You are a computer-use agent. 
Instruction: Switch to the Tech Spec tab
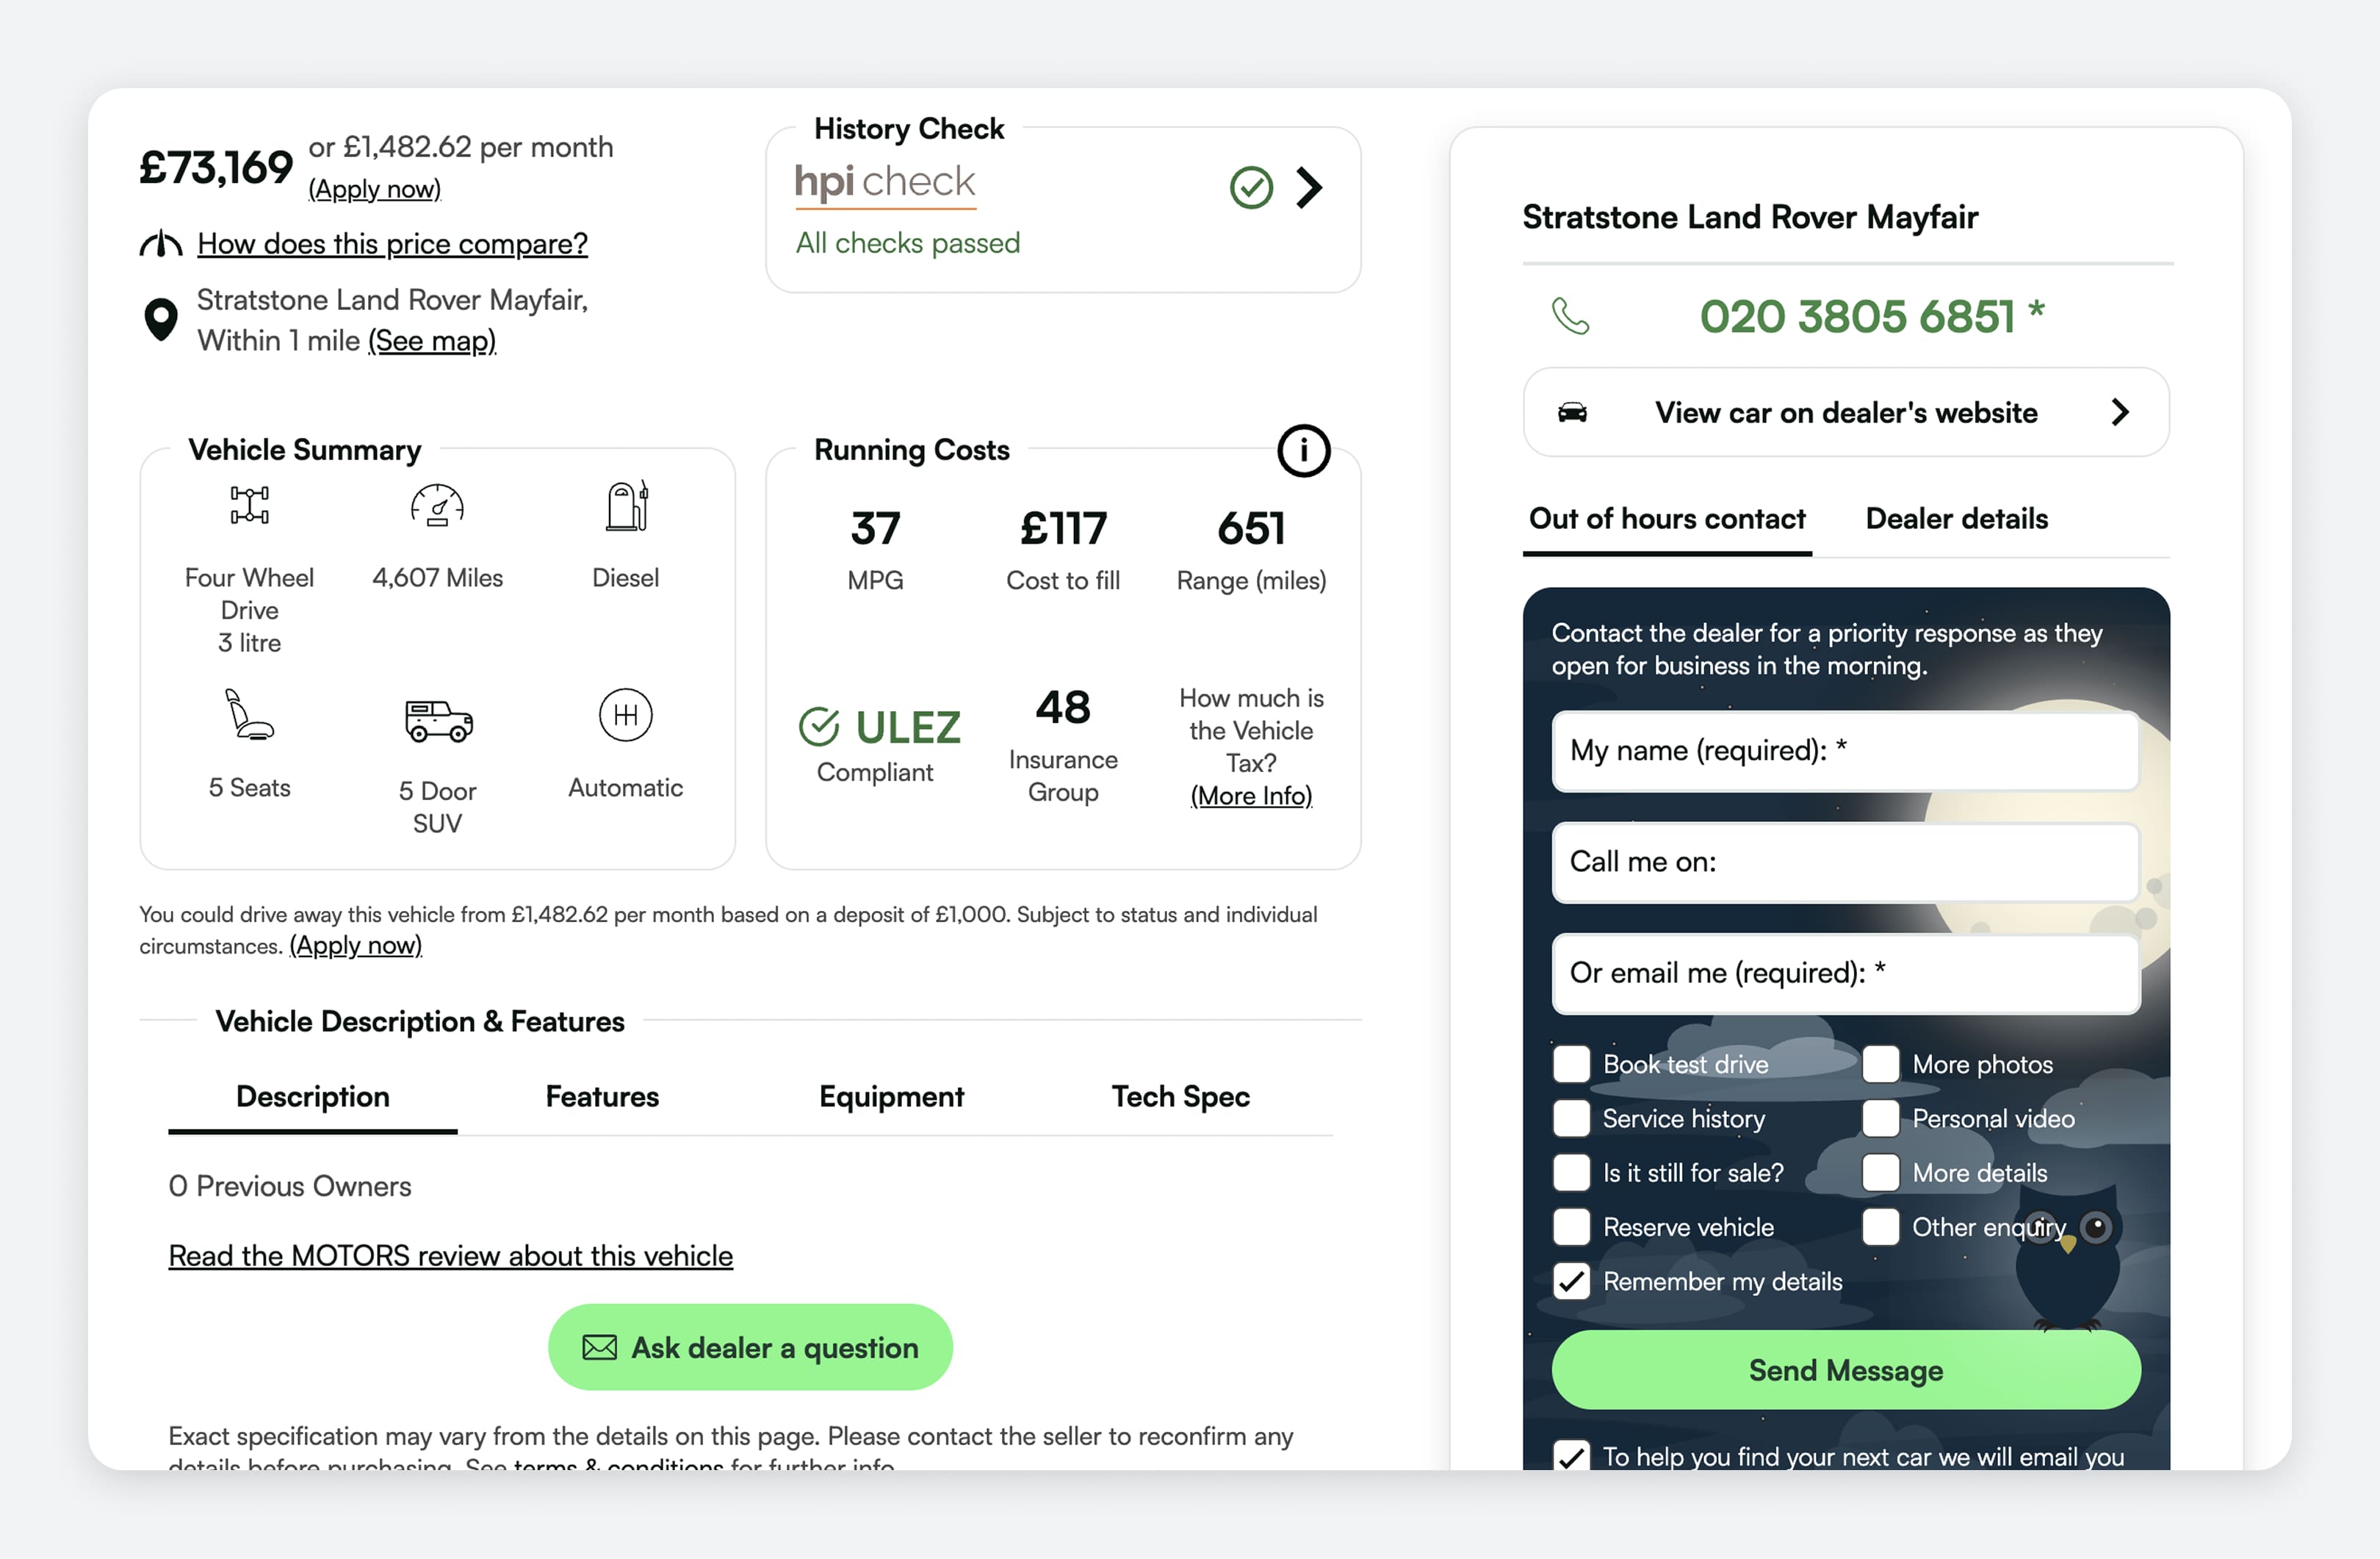(x=1180, y=1096)
